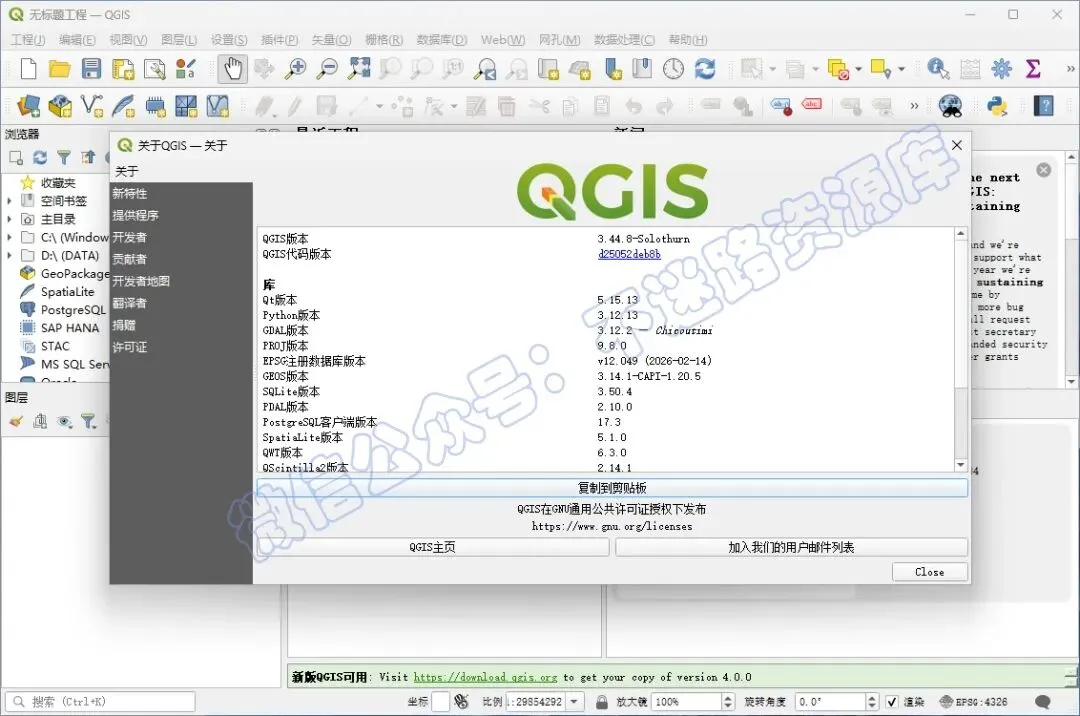Click the locator search bar (Ctrl+K)
This screenshot has height=716, width=1080.
point(101,702)
